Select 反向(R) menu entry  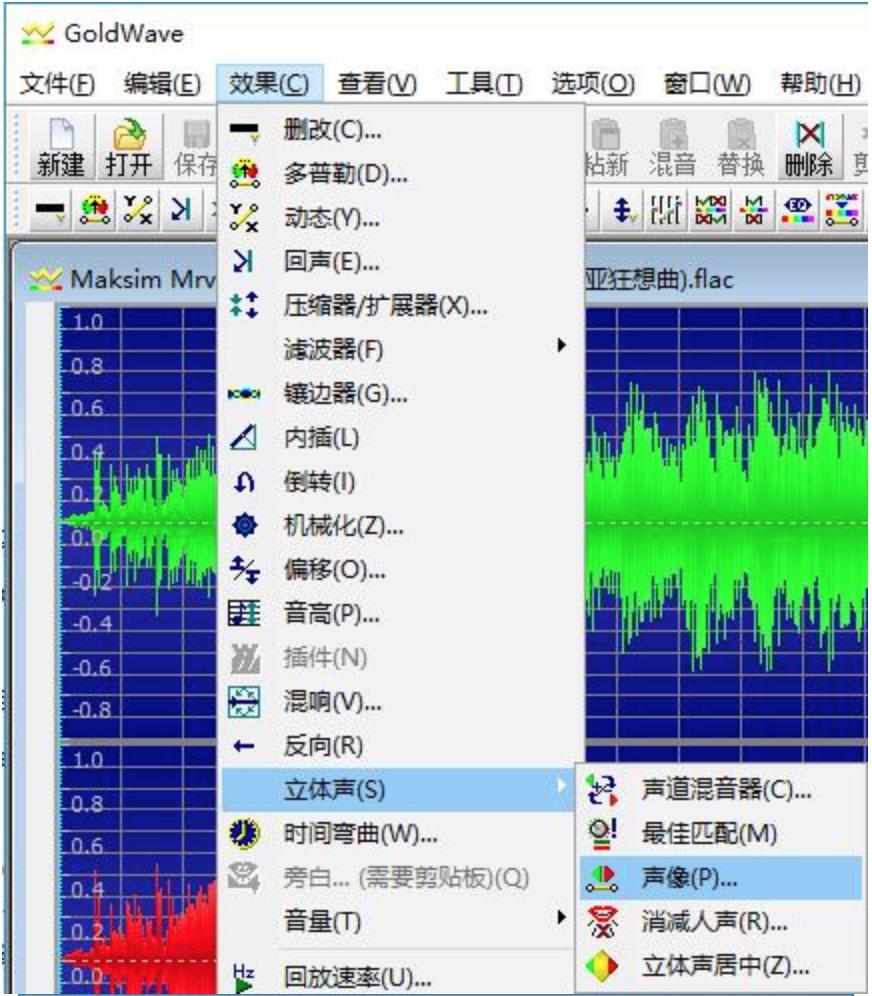pos(400,746)
